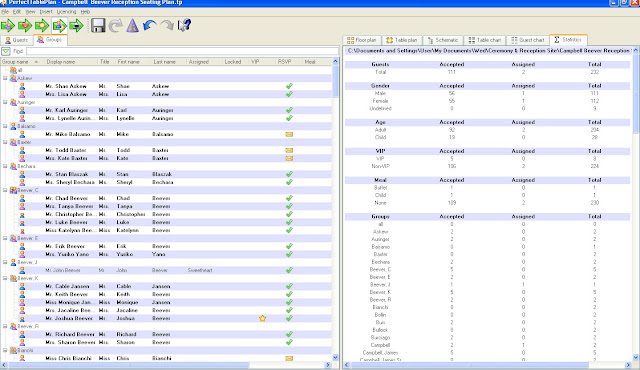Open the Schematic tab

pyautogui.click(x=442, y=40)
